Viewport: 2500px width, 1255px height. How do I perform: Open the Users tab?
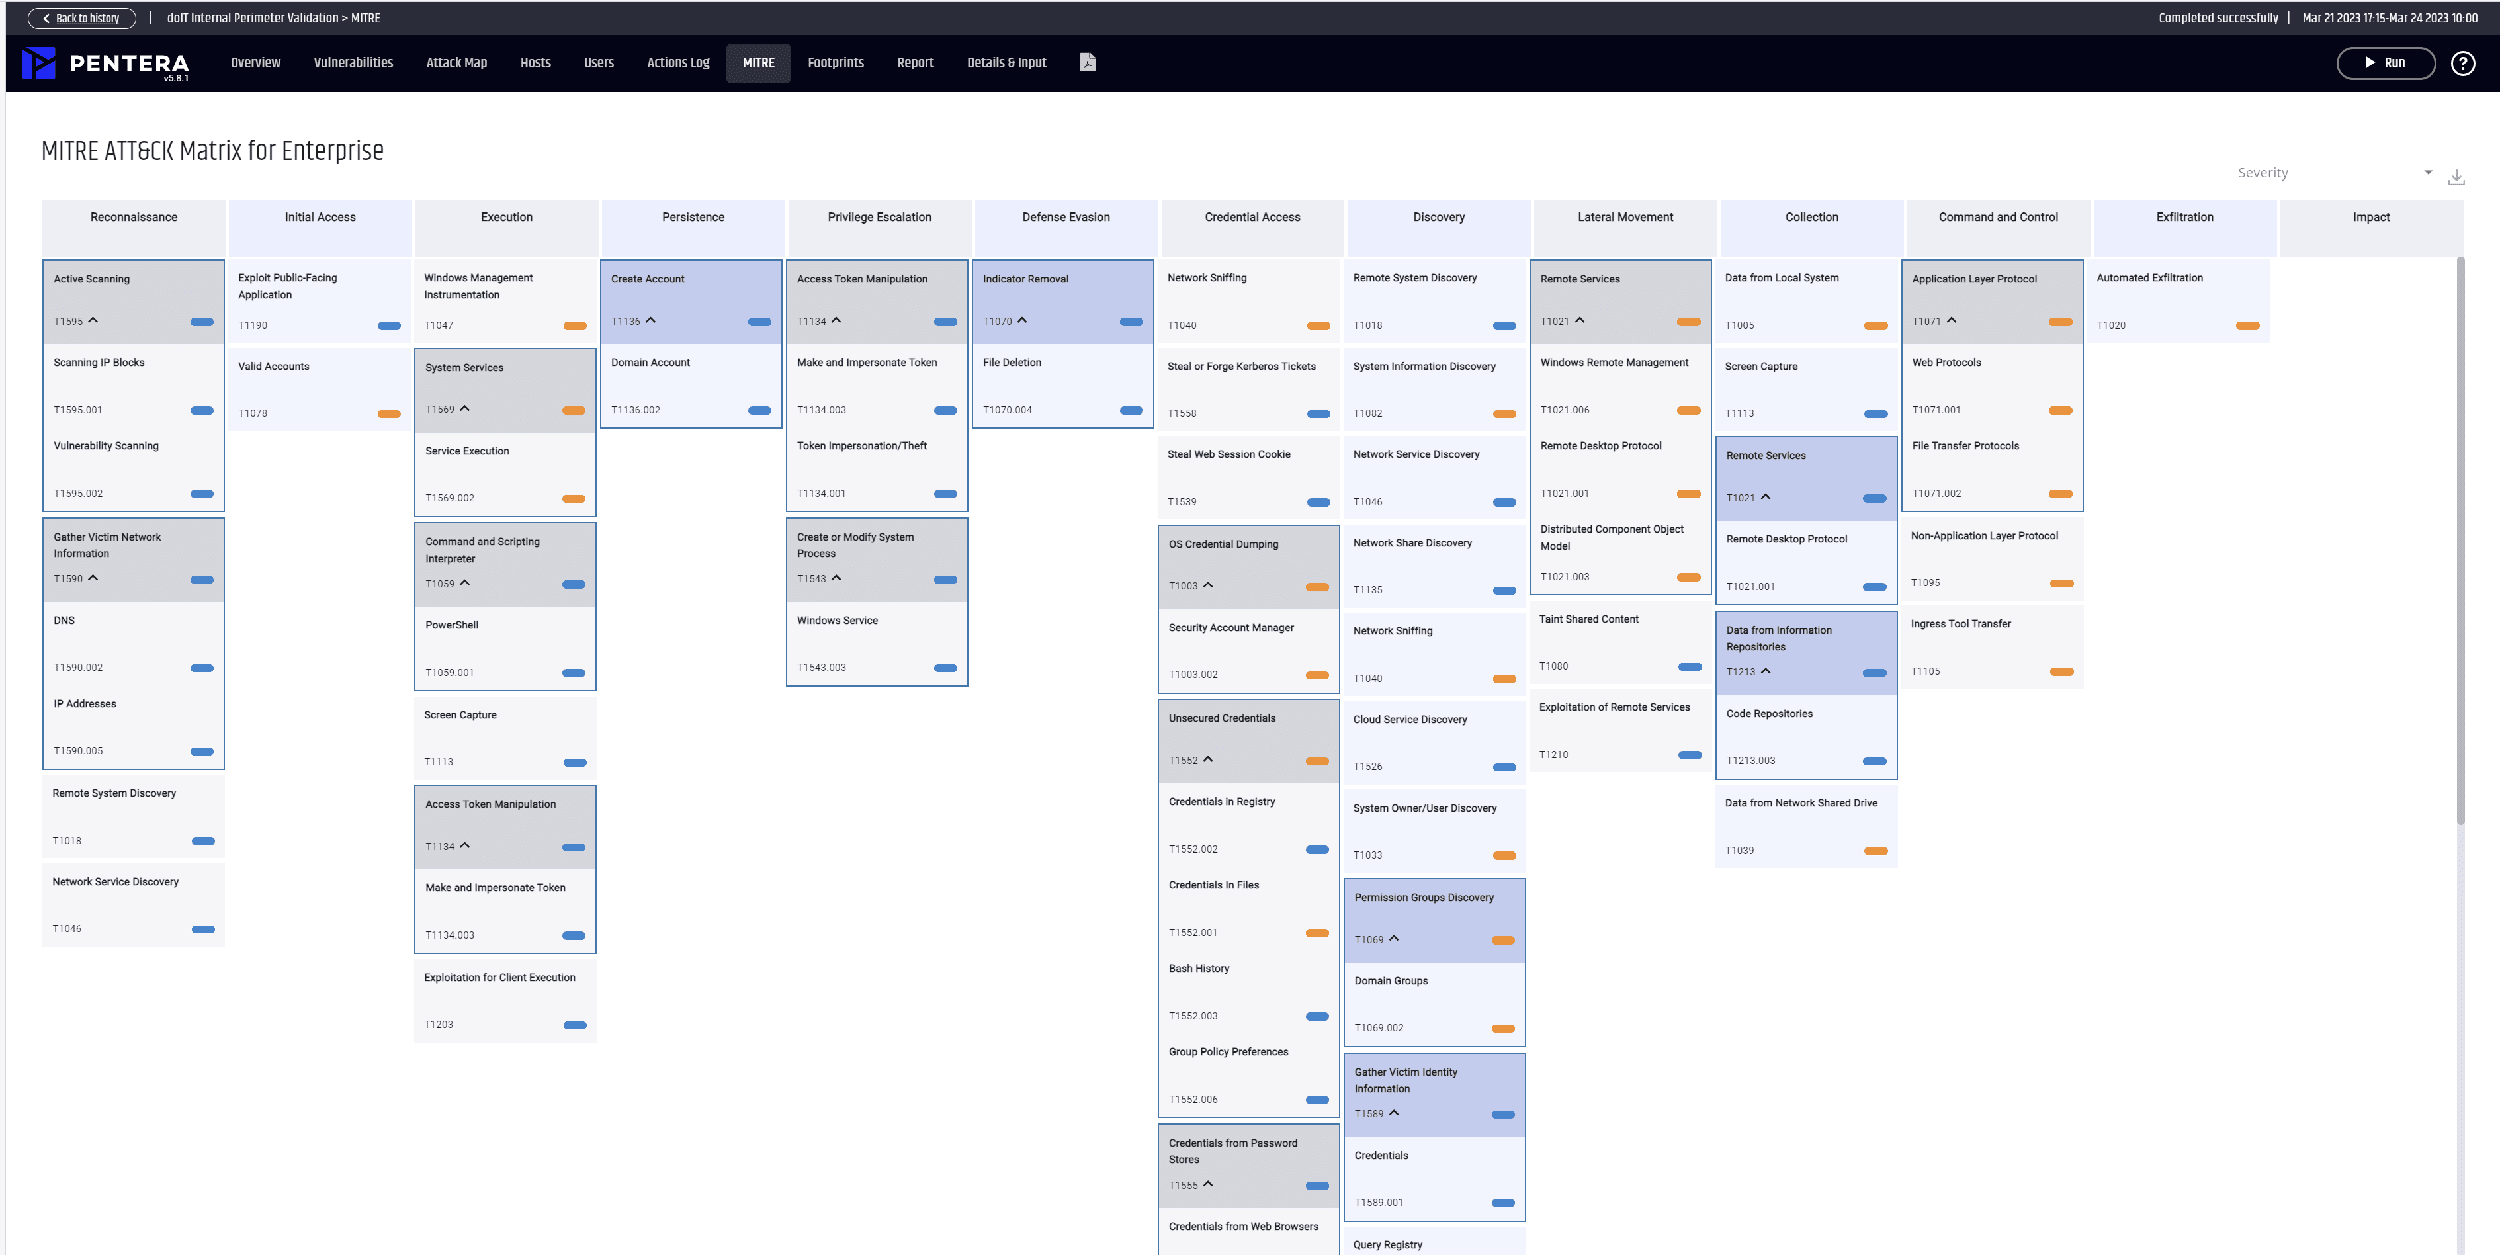(x=599, y=63)
